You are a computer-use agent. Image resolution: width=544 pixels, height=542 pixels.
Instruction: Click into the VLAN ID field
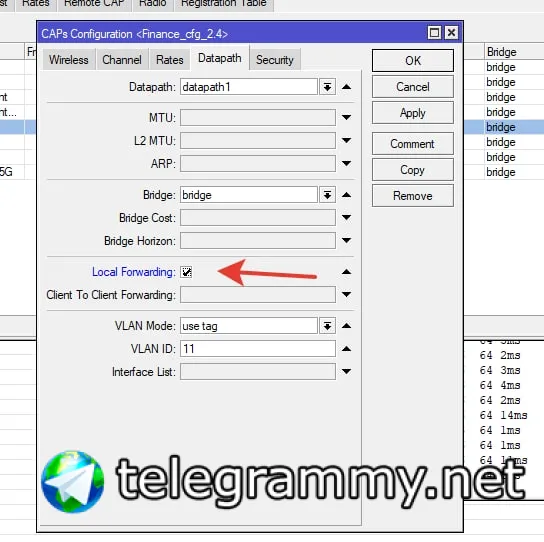[x=258, y=349]
